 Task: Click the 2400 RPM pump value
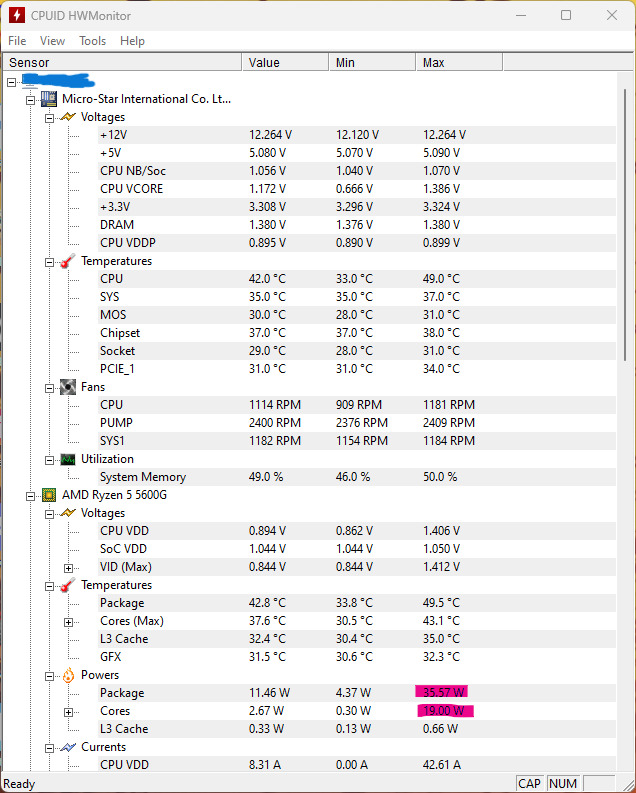(x=275, y=423)
